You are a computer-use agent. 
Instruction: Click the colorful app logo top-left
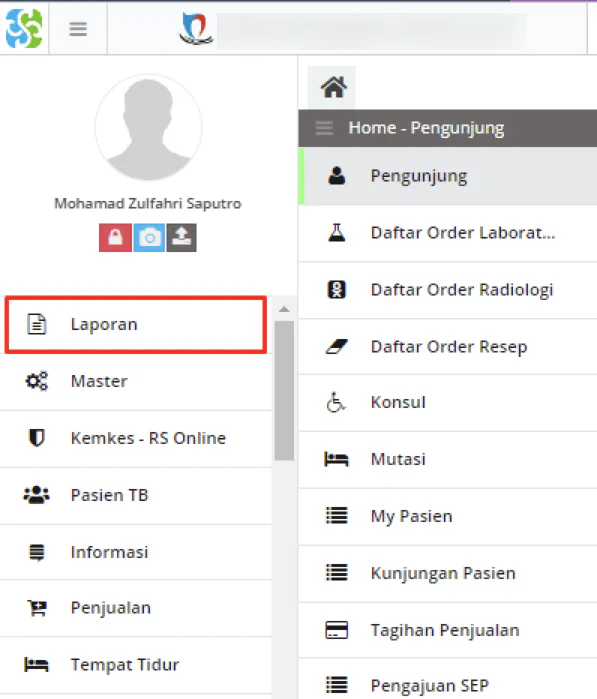(x=24, y=29)
